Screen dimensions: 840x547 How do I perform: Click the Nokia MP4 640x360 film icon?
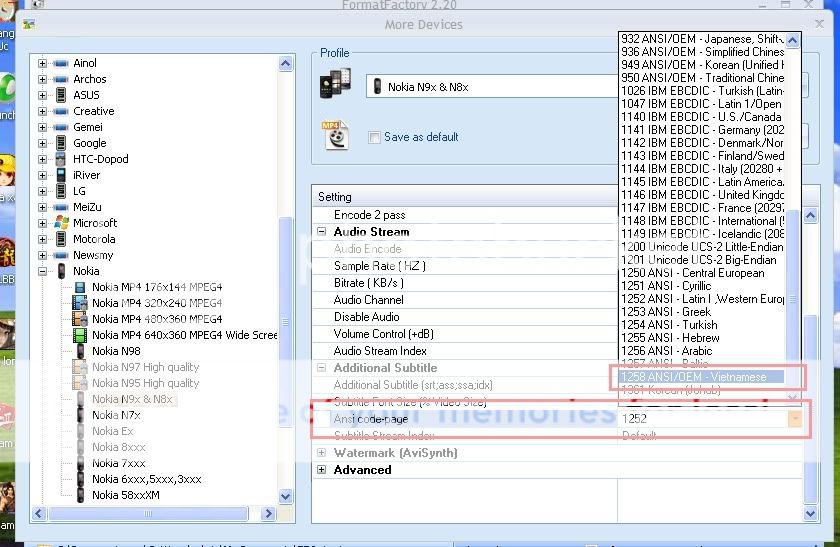pos(80,335)
